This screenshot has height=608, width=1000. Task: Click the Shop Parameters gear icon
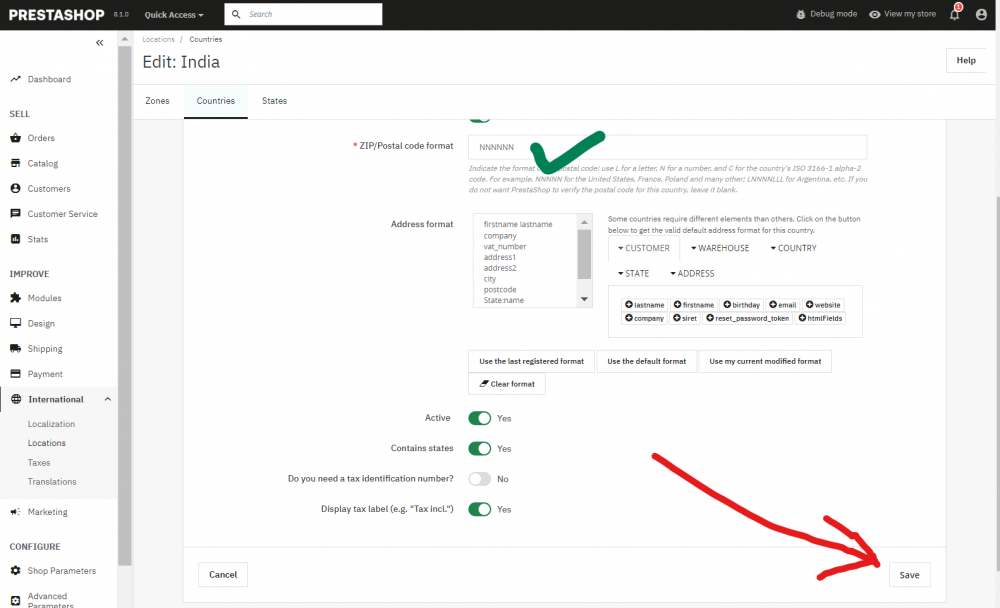(15, 570)
